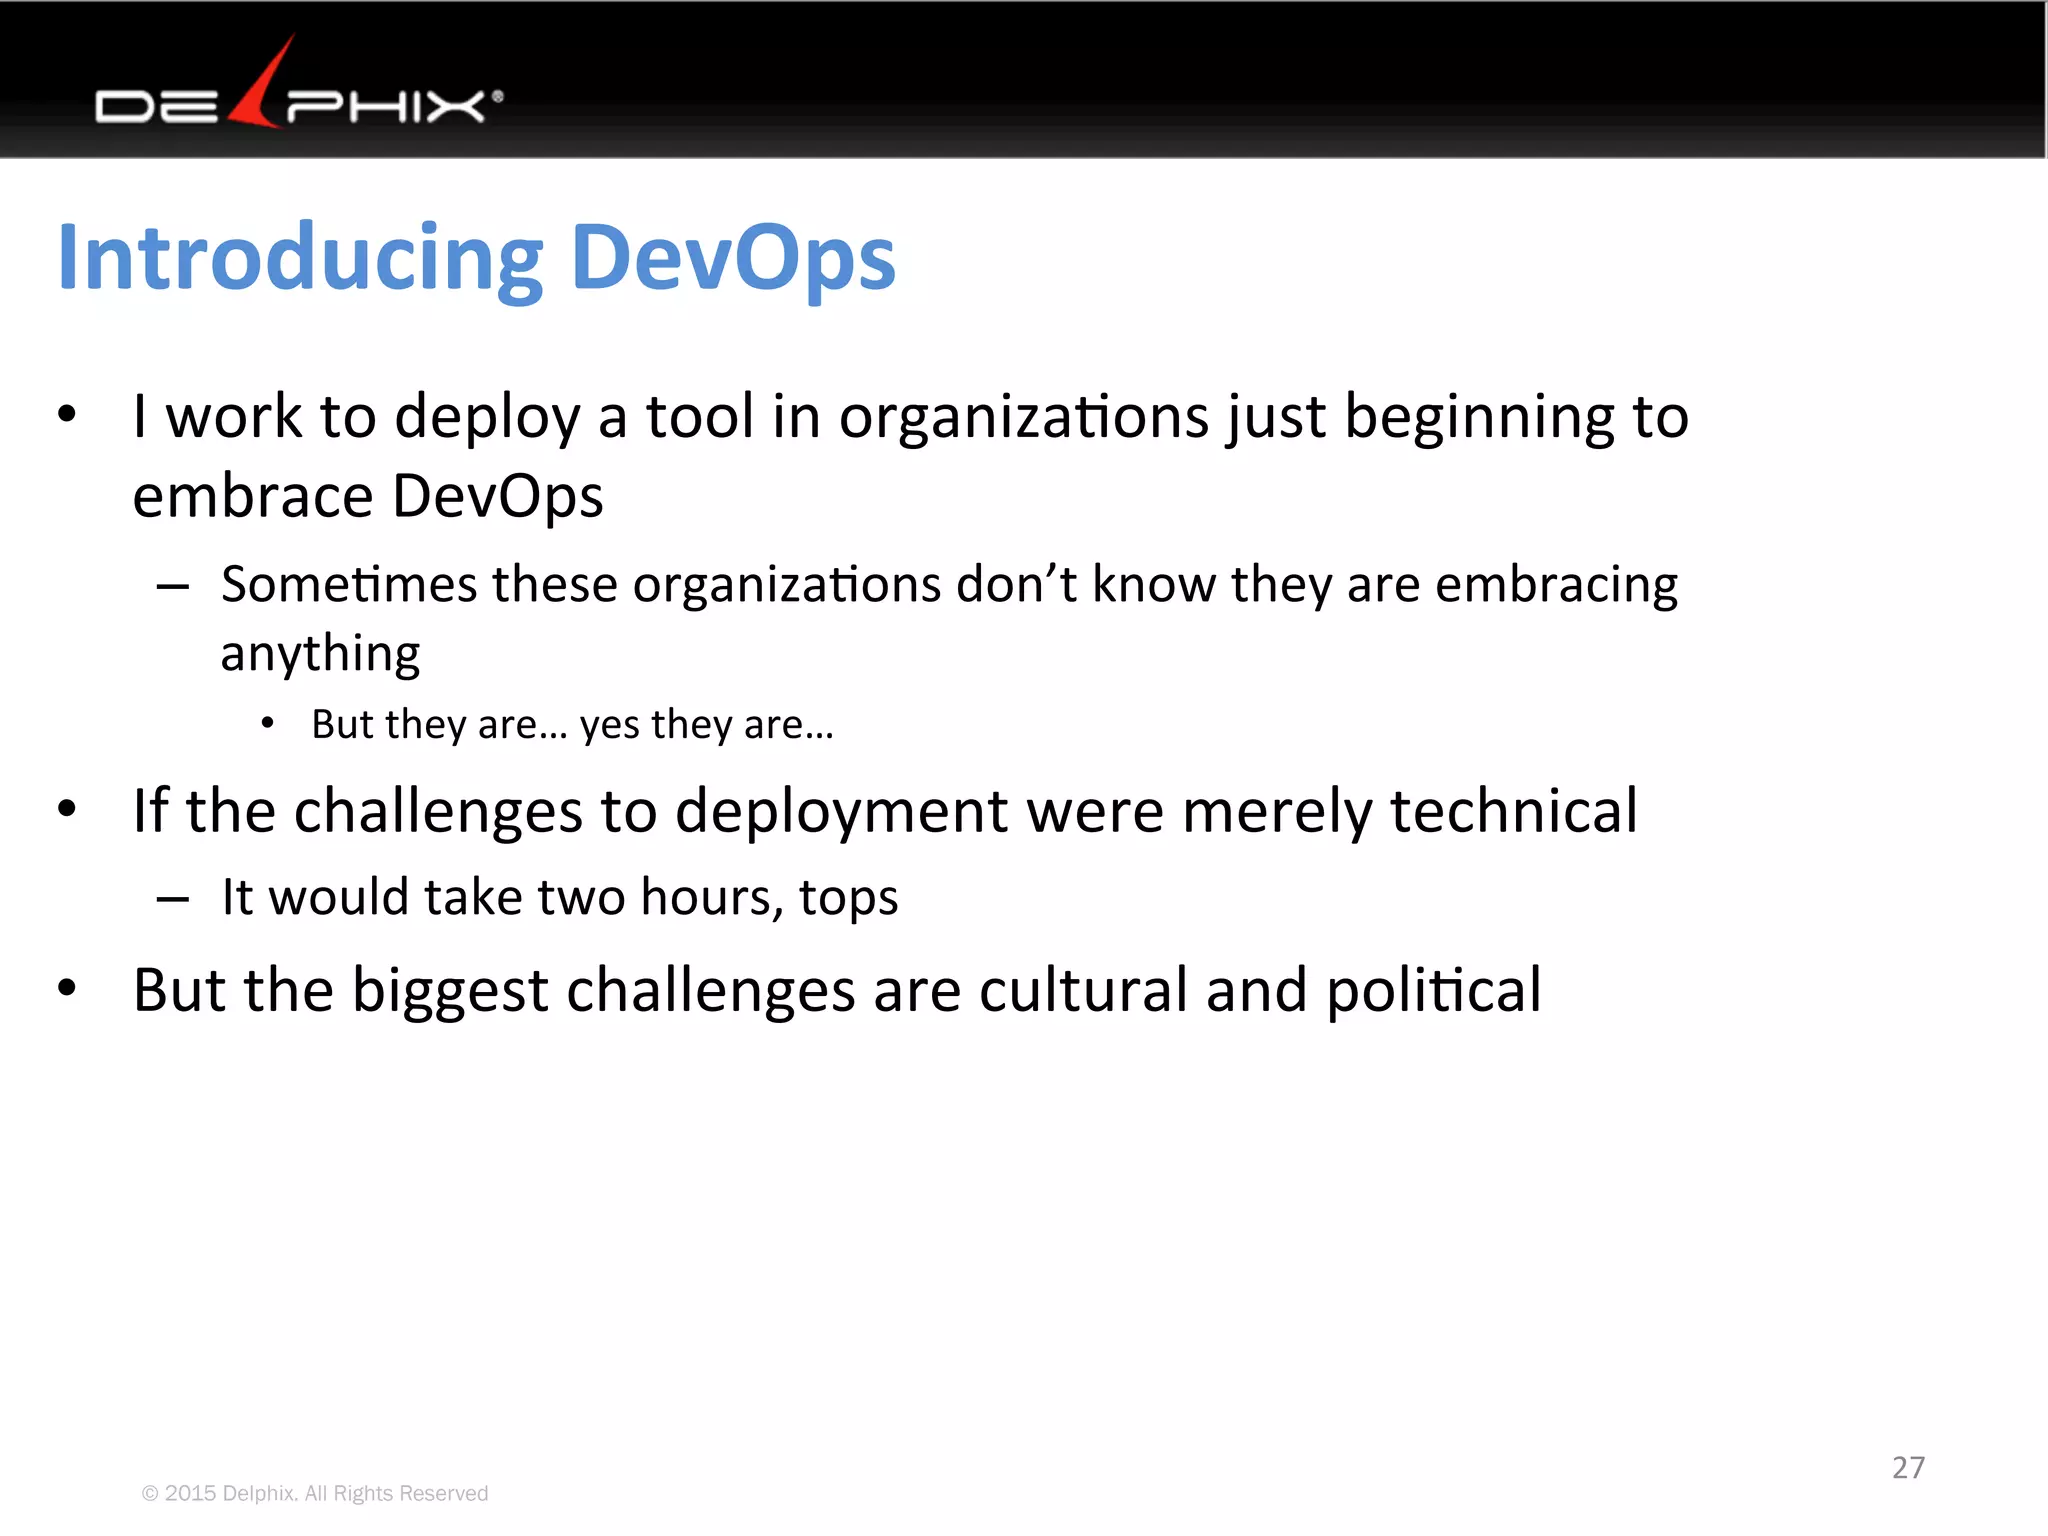Click bullet 'I work to deploy a tool in organizations'
This screenshot has height=1536, width=2048.
coord(911,417)
